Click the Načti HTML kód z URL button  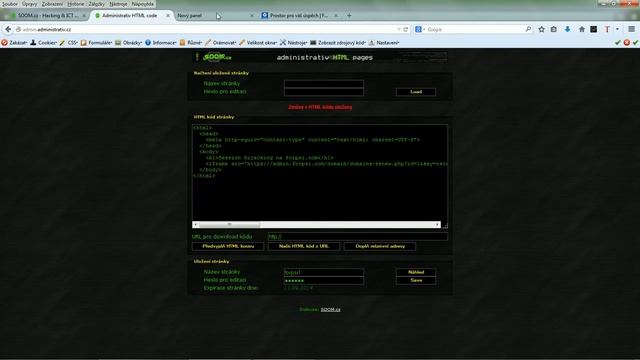pos(304,246)
